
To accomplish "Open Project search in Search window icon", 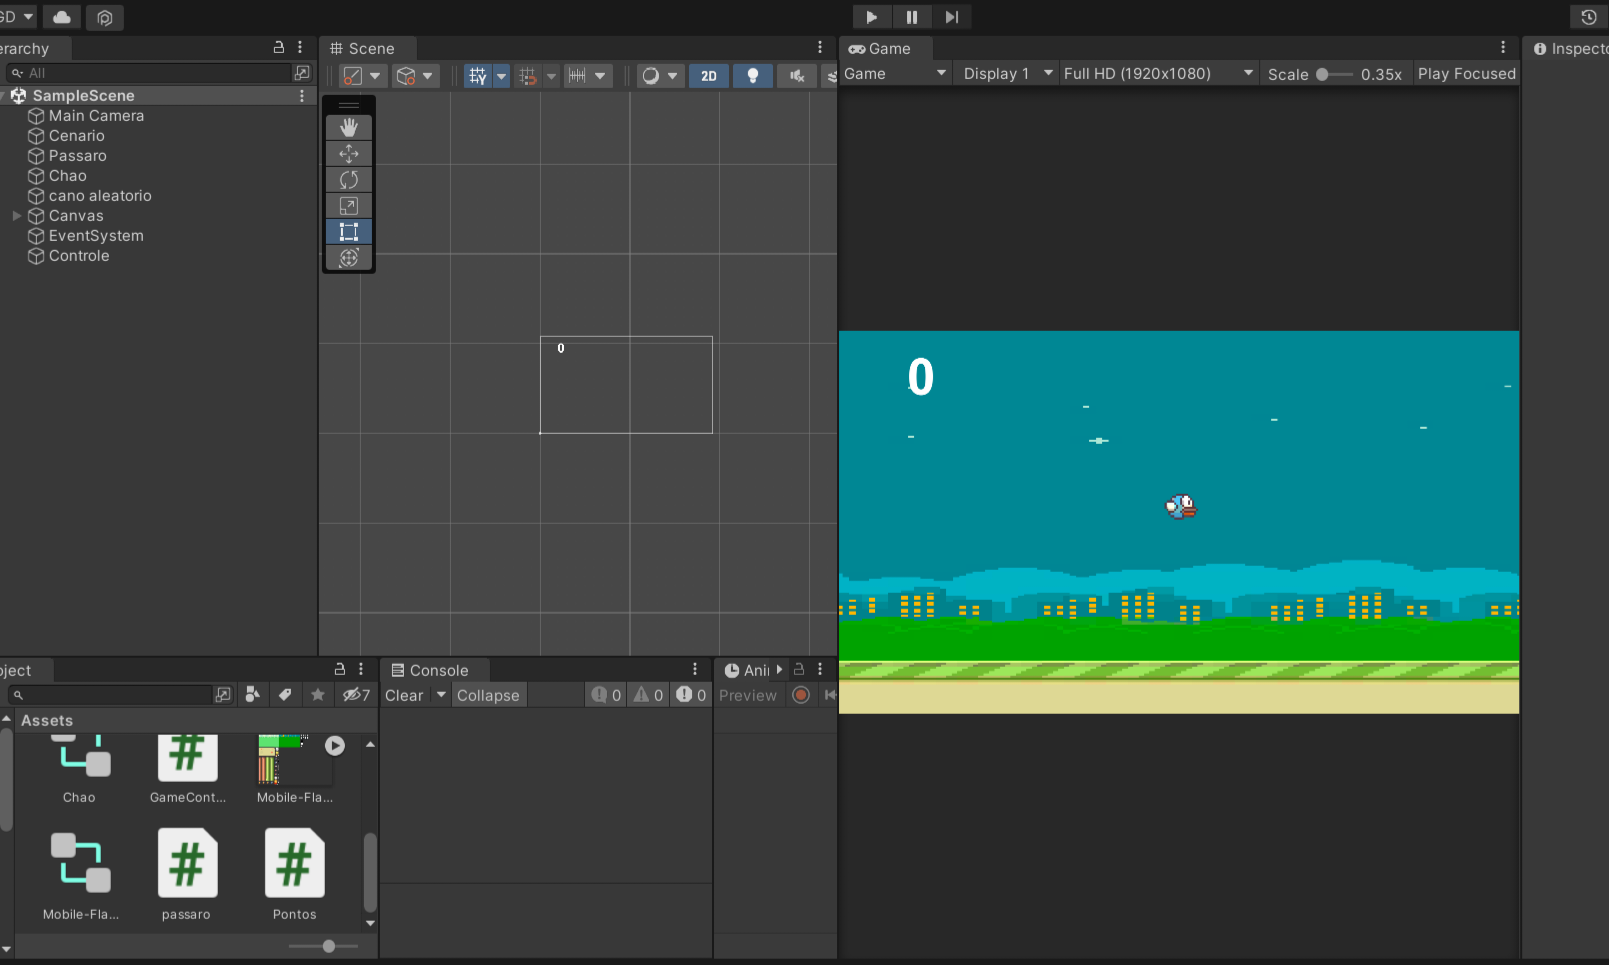I will click(223, 694).
